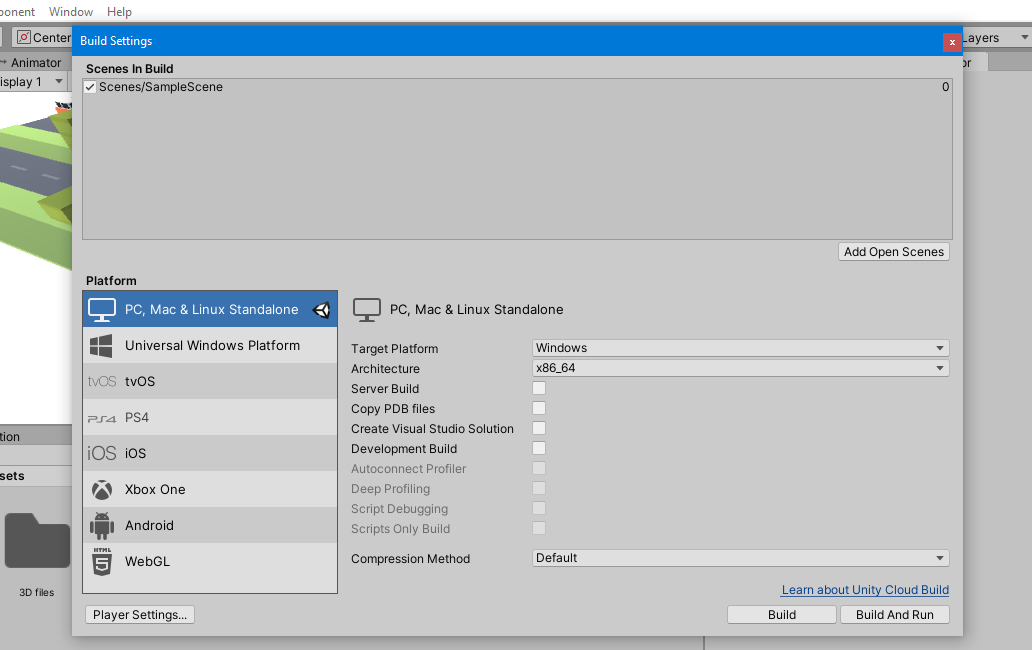The width and height of the screenshot is (1032, 650).
Task: Open the Layers dropdown in the editor
Action: (996, 38)
